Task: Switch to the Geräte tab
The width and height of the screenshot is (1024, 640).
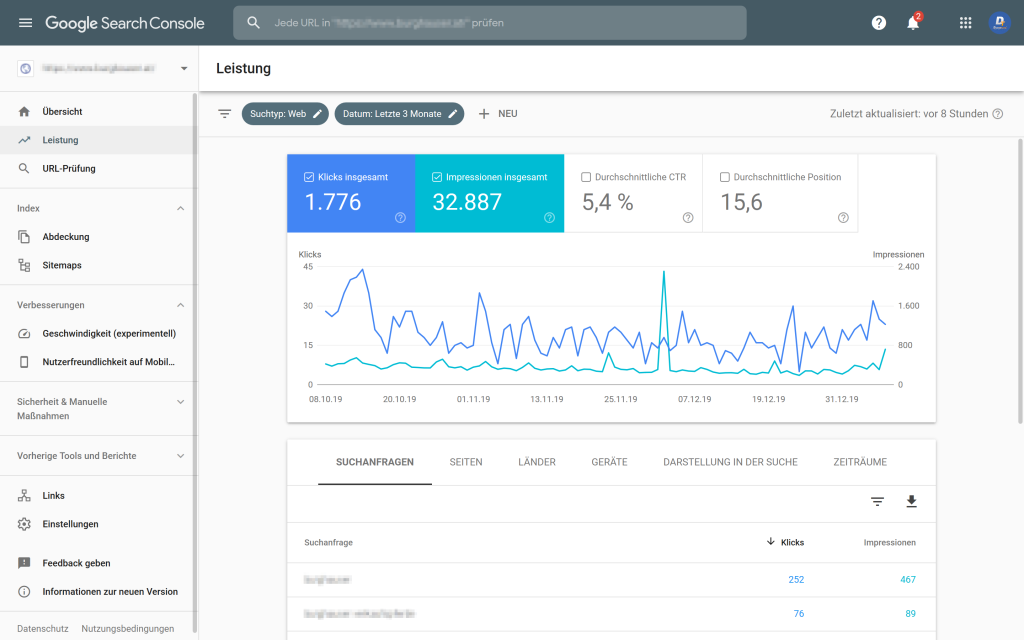Action: 609,462
